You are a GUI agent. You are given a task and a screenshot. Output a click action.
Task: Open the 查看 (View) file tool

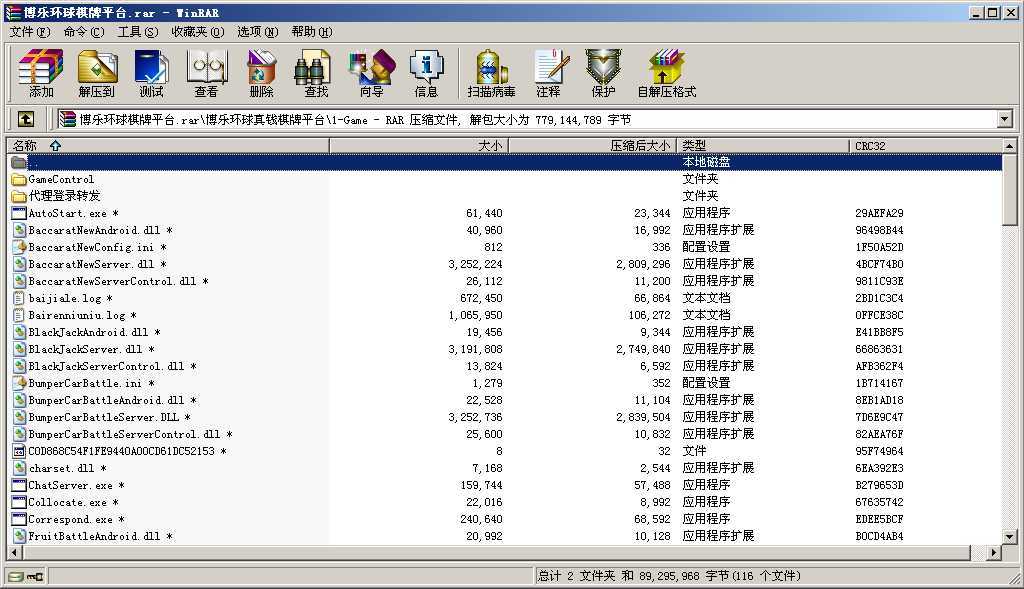206,73
